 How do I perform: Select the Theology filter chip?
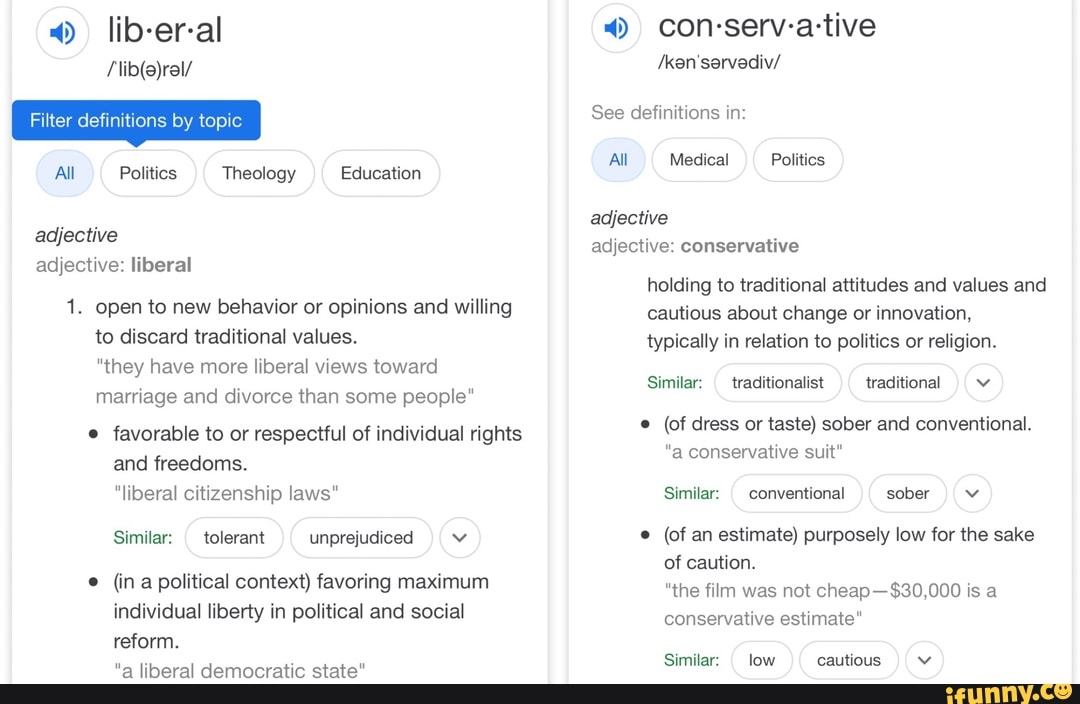(x=258, y=173)
